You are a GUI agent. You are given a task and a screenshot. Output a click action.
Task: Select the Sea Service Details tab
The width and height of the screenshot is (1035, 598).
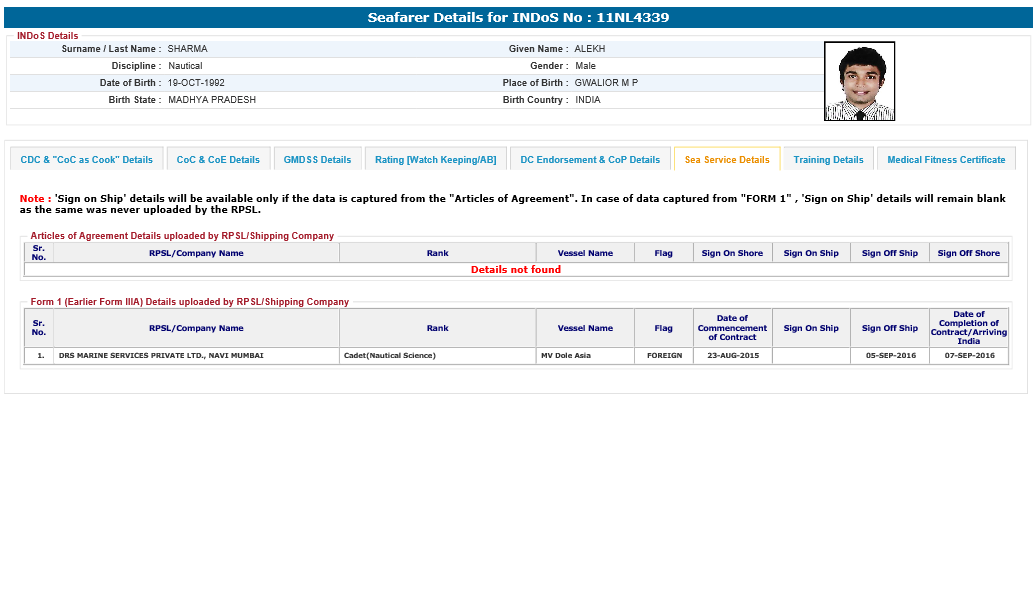pyautogui.click(x=727, y=159)
